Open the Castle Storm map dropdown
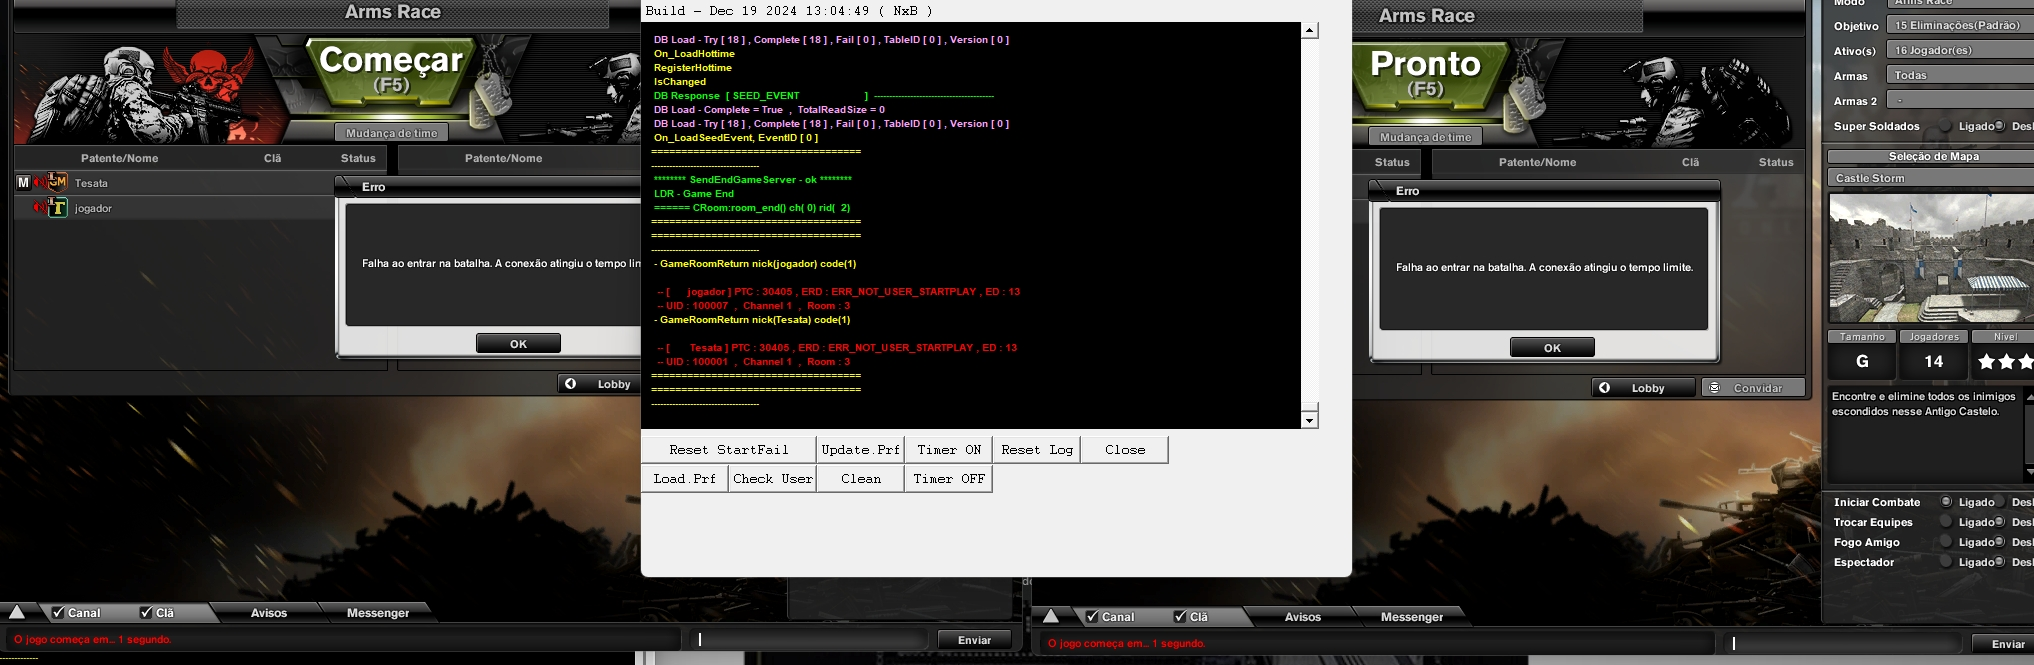Screen dimensions: 2034x665 [1931, 178]
